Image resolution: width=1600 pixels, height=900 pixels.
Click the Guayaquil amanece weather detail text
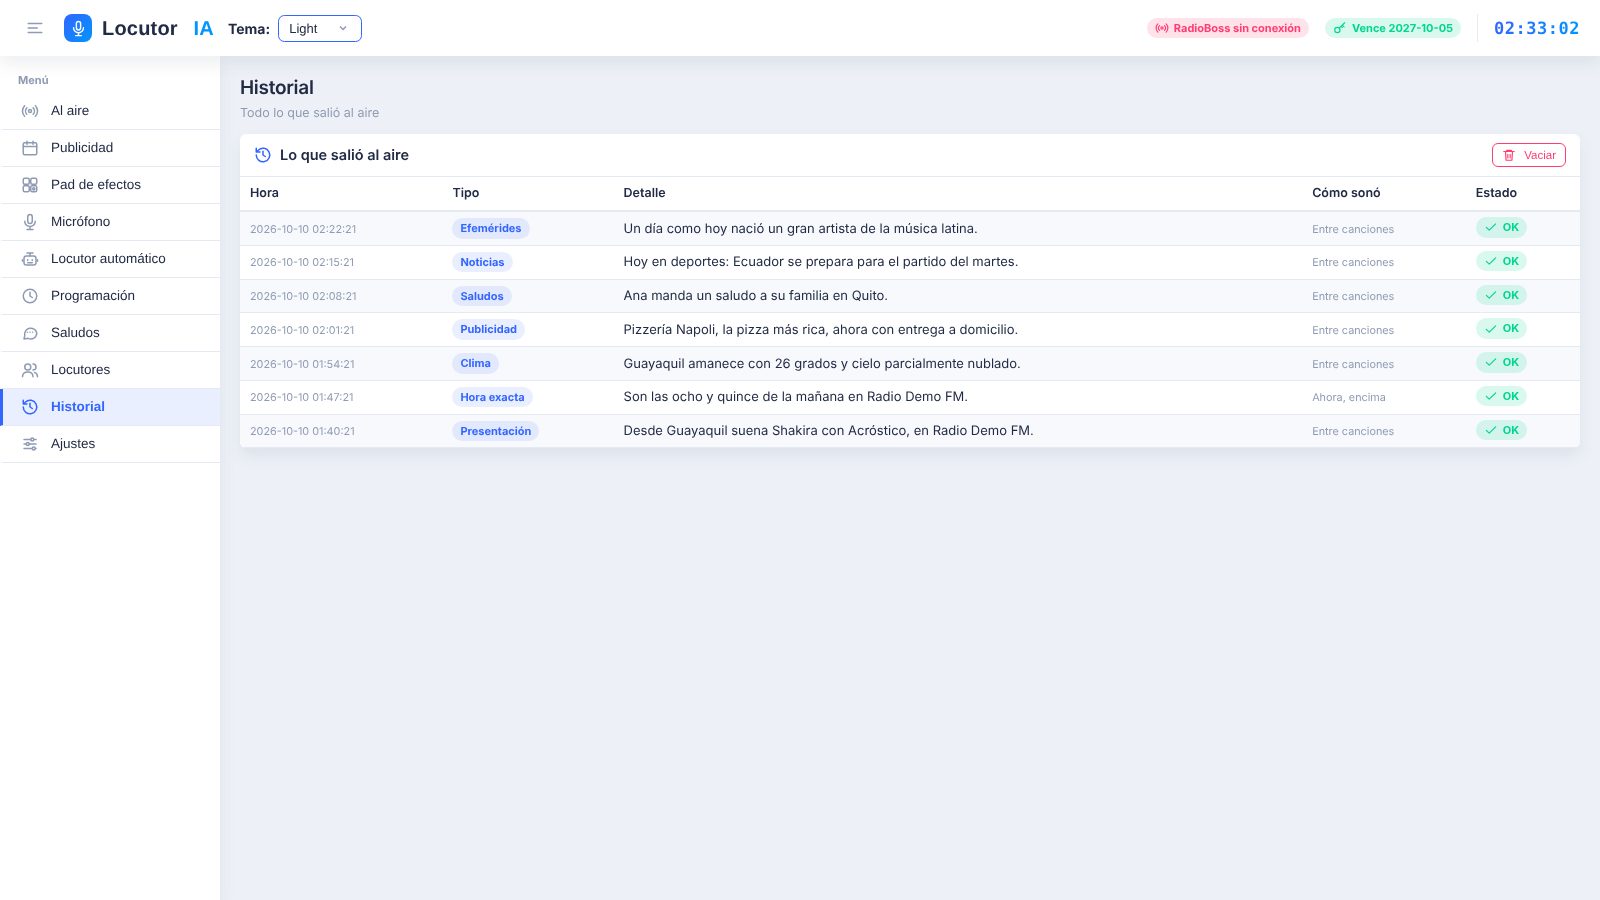point(822,363)
